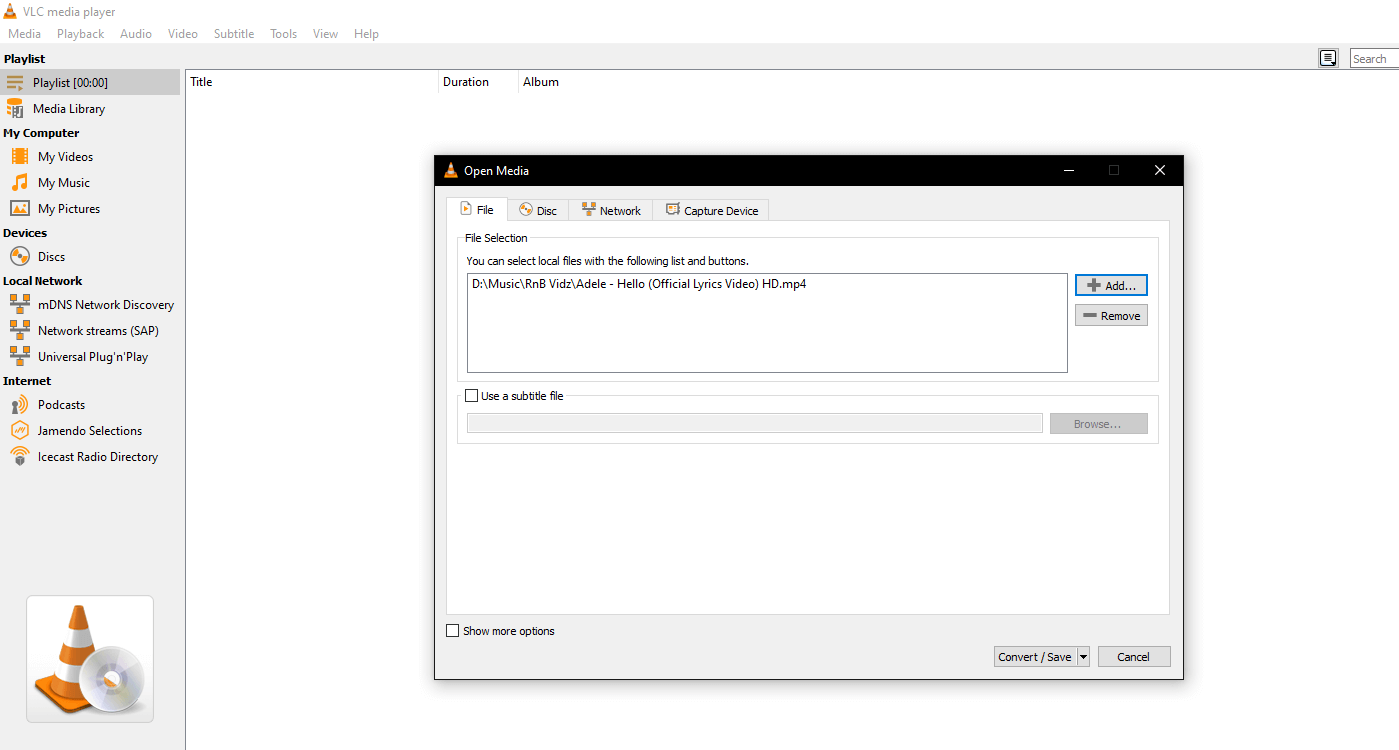1399x750 pixels.
Task: Click the Remove button
Action: [x=1111, y=315]
